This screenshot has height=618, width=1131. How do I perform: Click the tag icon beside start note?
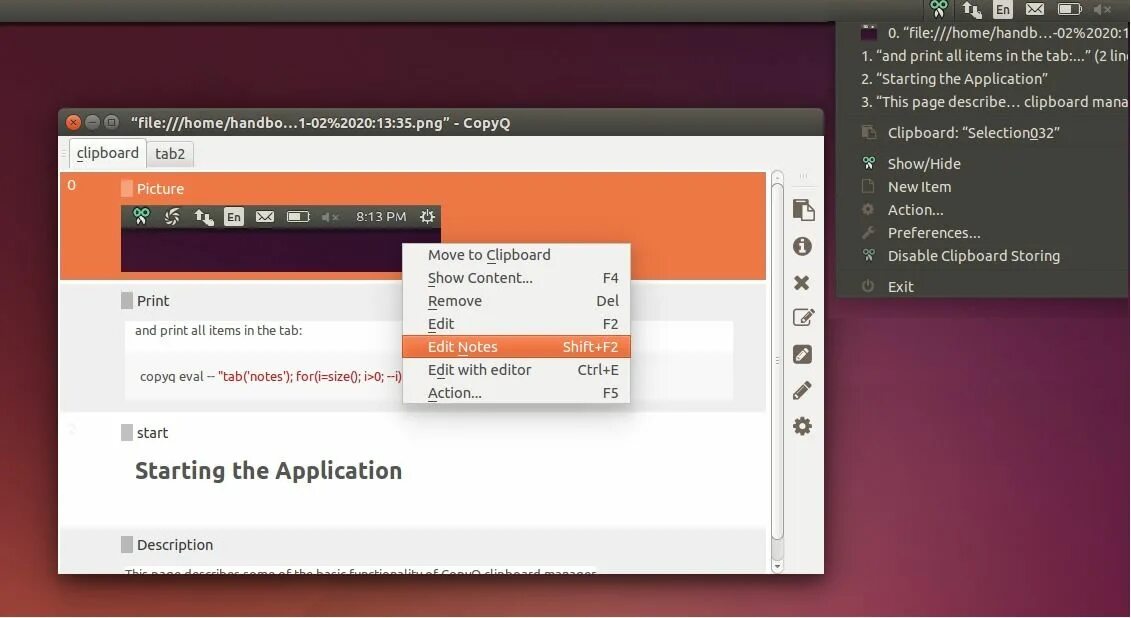[x=127, y=433]
